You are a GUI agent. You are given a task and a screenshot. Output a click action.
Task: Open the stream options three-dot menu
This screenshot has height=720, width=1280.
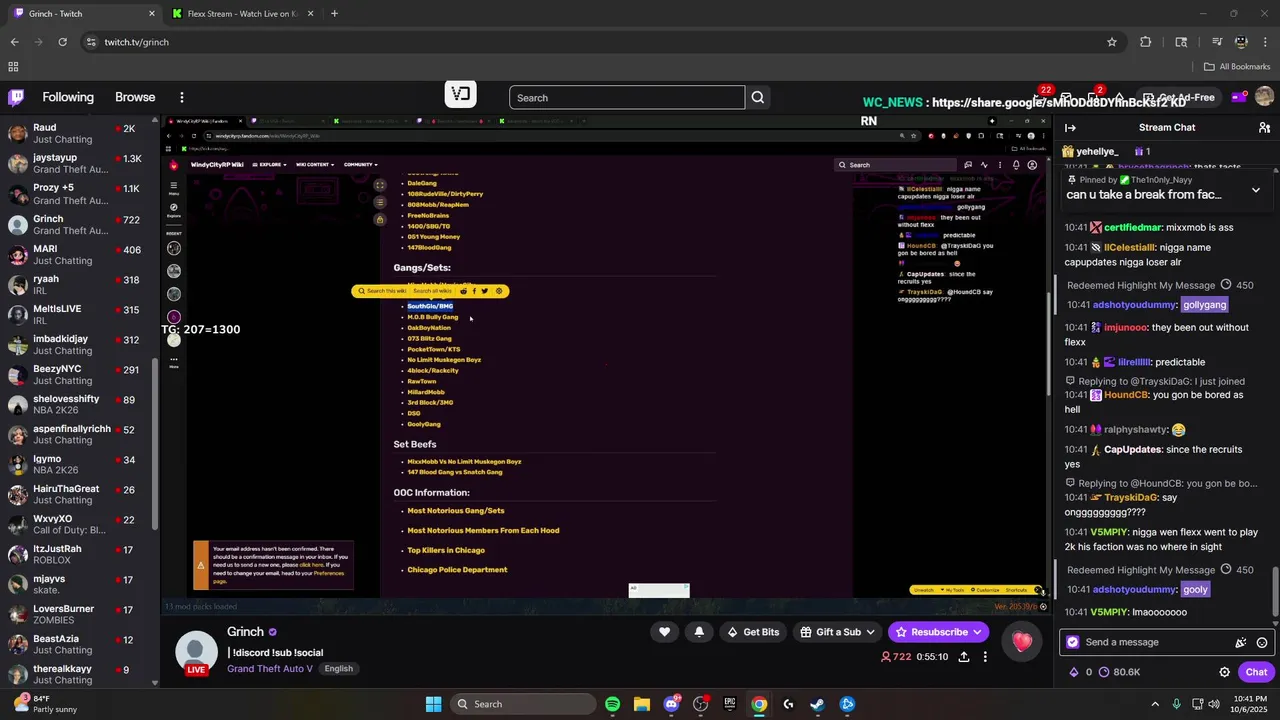(985, 657)
